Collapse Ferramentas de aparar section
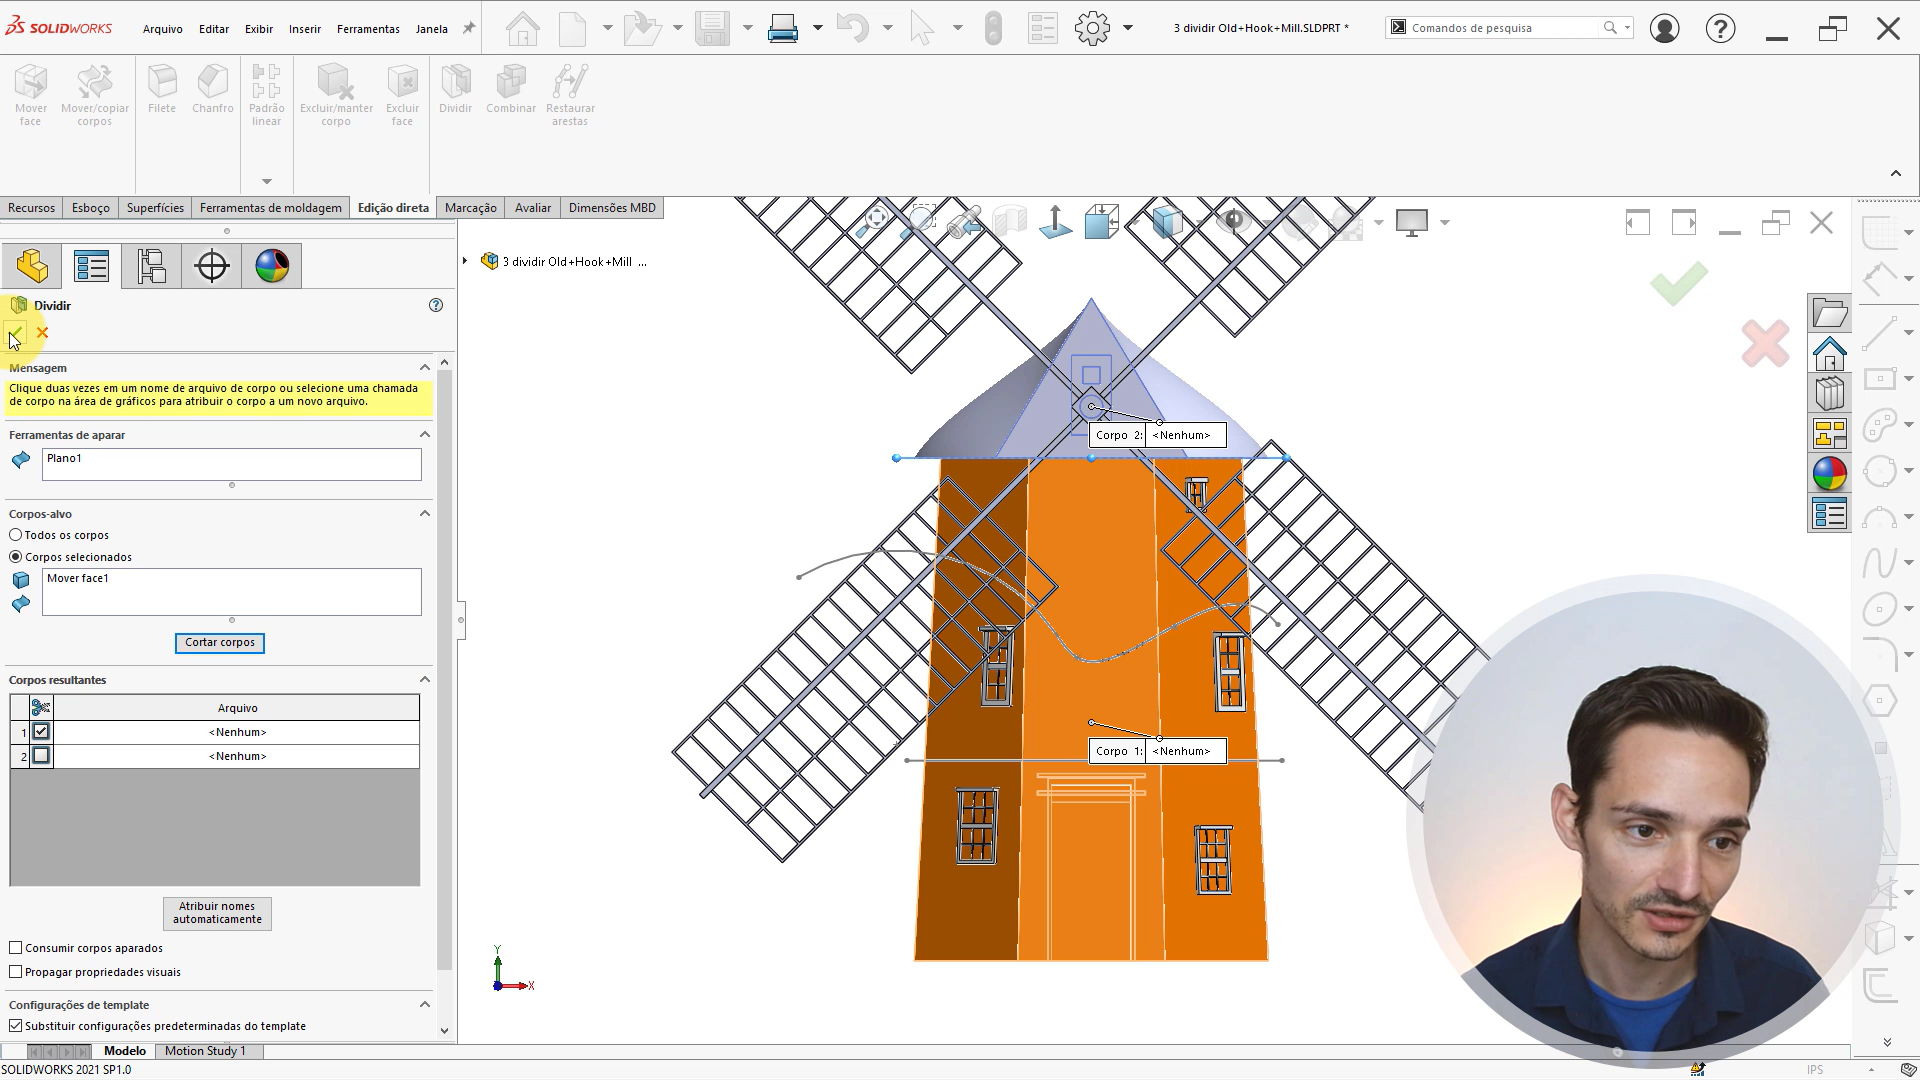The height and width of the screenshot is (1080, 1920). pos(425,434)
